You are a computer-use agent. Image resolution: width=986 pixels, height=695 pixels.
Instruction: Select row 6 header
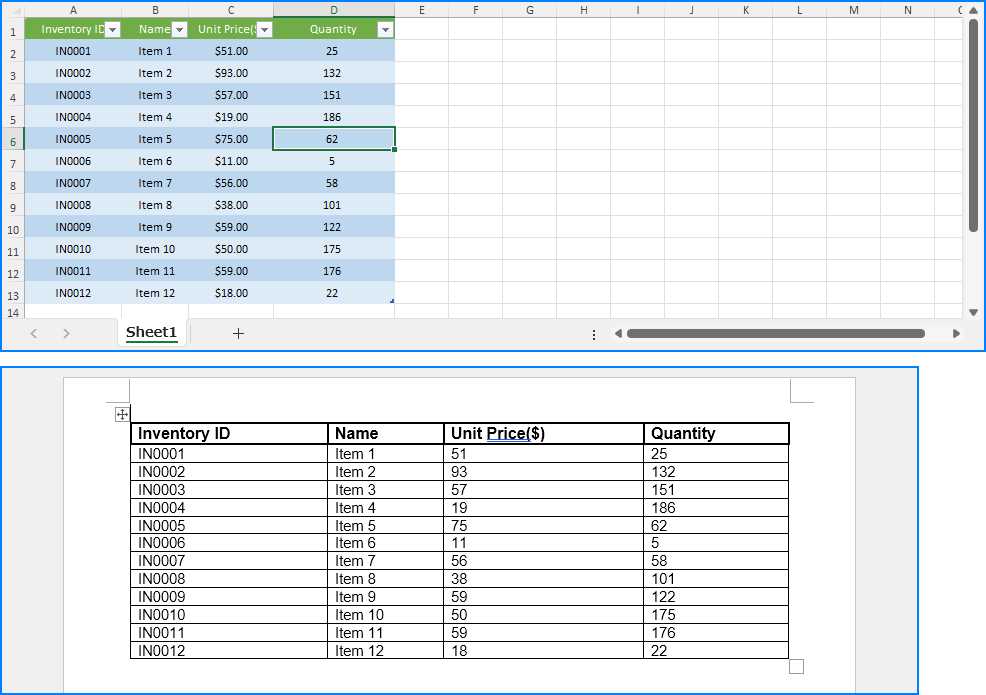click(x=13, y=139)
